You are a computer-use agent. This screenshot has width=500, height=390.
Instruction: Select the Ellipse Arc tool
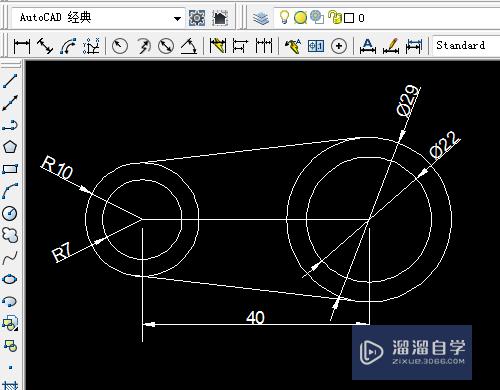pos(10,301)
